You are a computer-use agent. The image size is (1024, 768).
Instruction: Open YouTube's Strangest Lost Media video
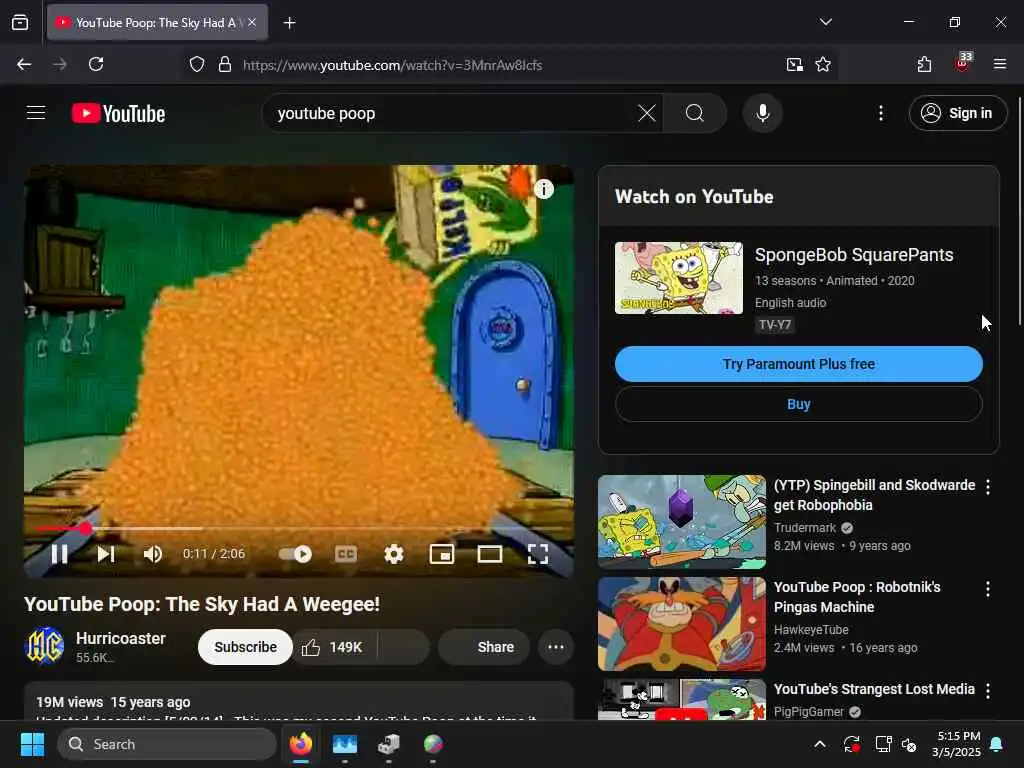(874, 689)
